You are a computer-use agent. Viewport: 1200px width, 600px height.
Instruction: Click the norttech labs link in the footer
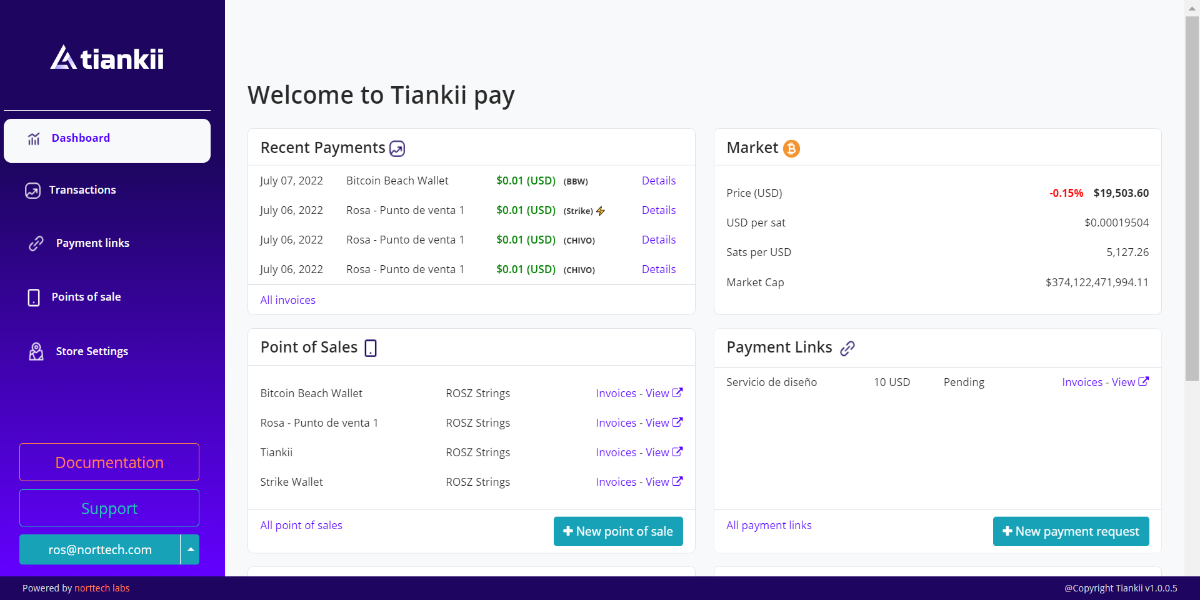tap(102, 588)
